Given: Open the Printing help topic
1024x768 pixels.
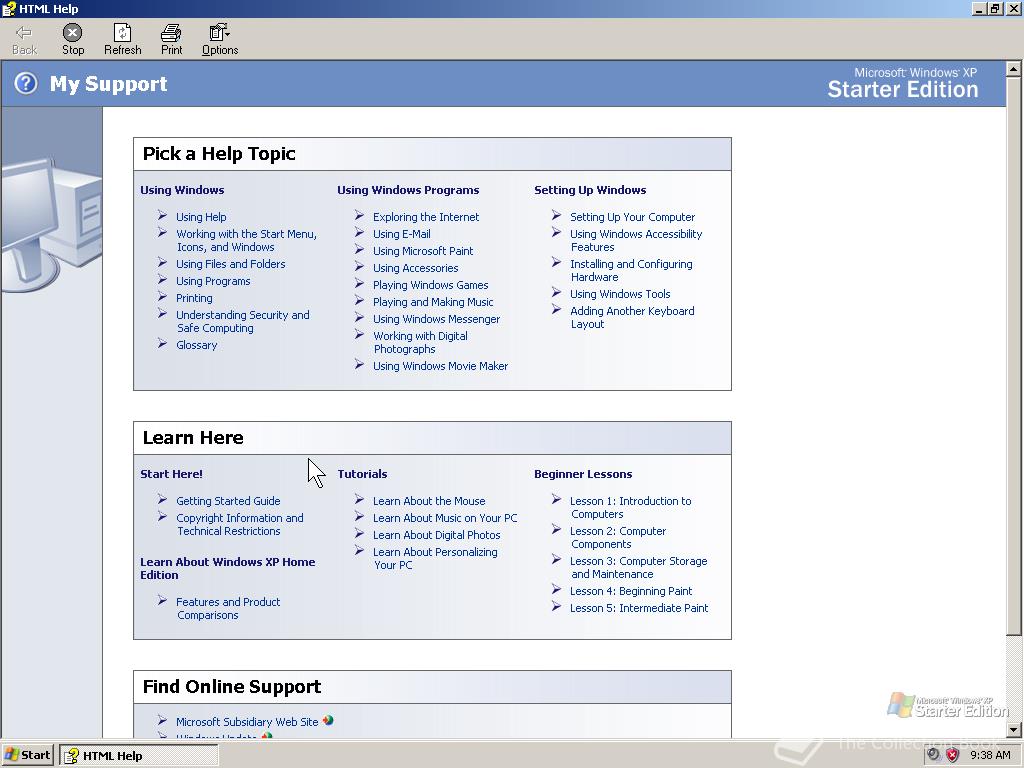Looking at the screenshot, I should click(194, 298).
